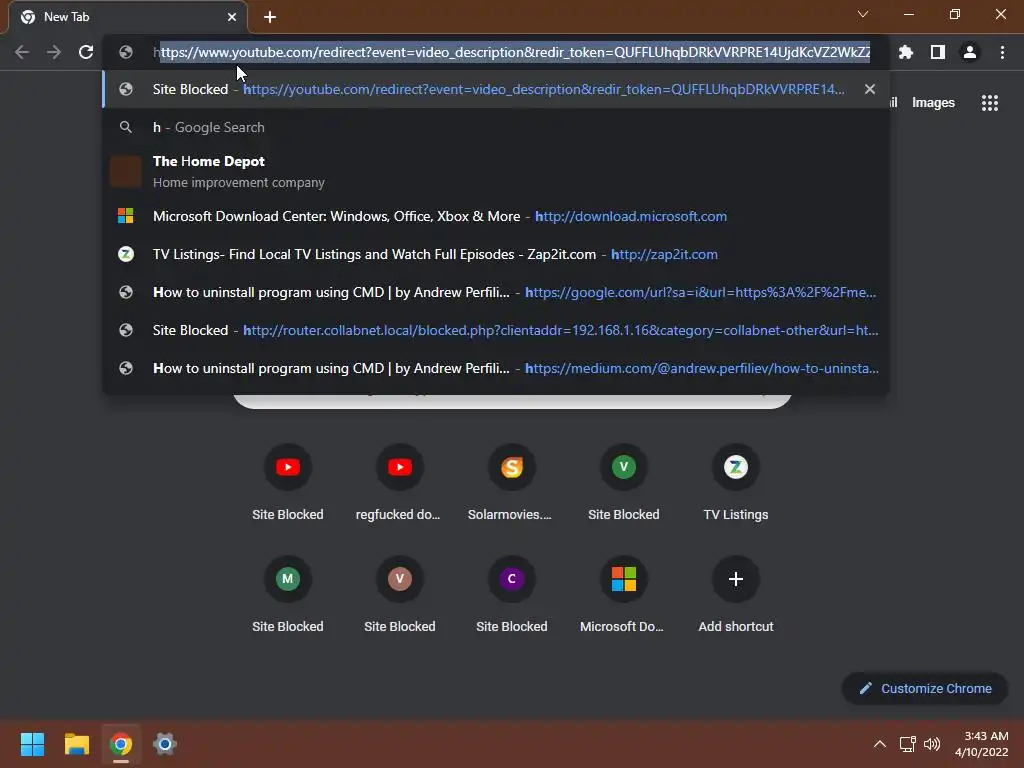1024x768 pixels.
Task: Launch File Explorer from the taskbar
Action: tap(76, 744)
